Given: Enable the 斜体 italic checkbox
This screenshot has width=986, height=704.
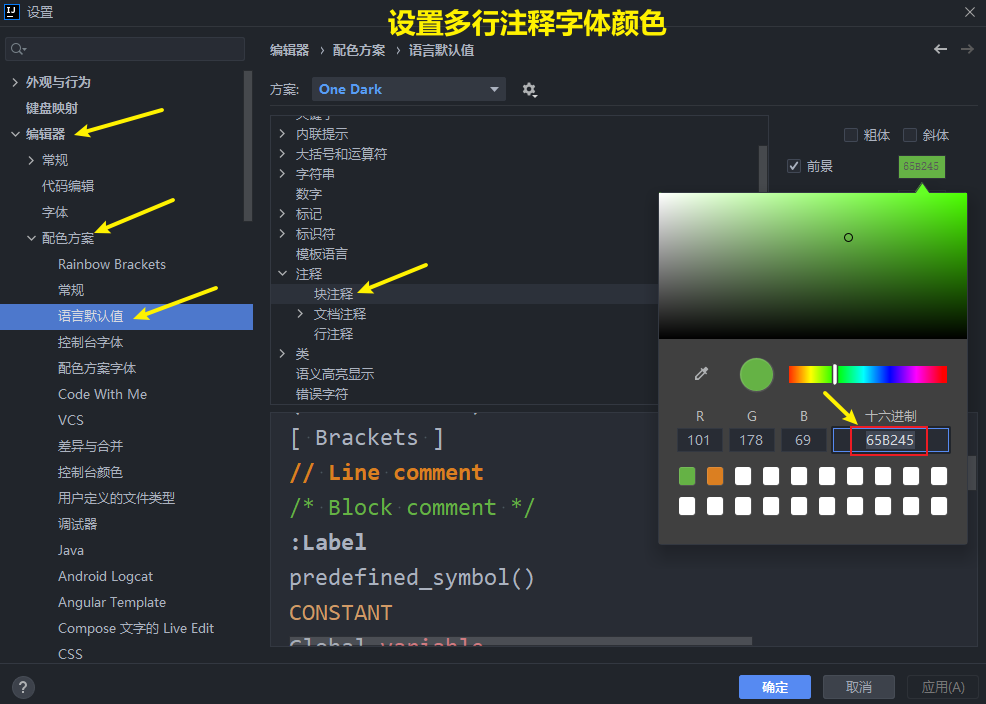Looking at the screenshot, I should [910, 135].
